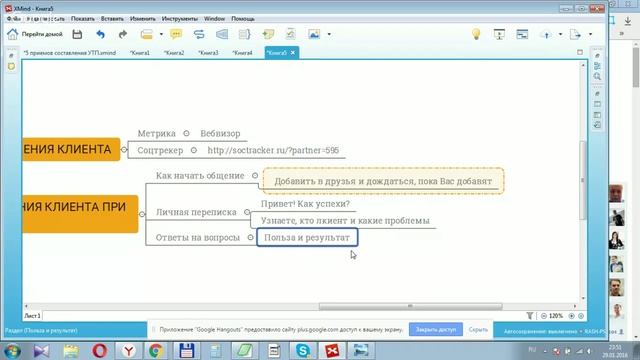Undo the last action
640x360 pixels.
point(100,34)
